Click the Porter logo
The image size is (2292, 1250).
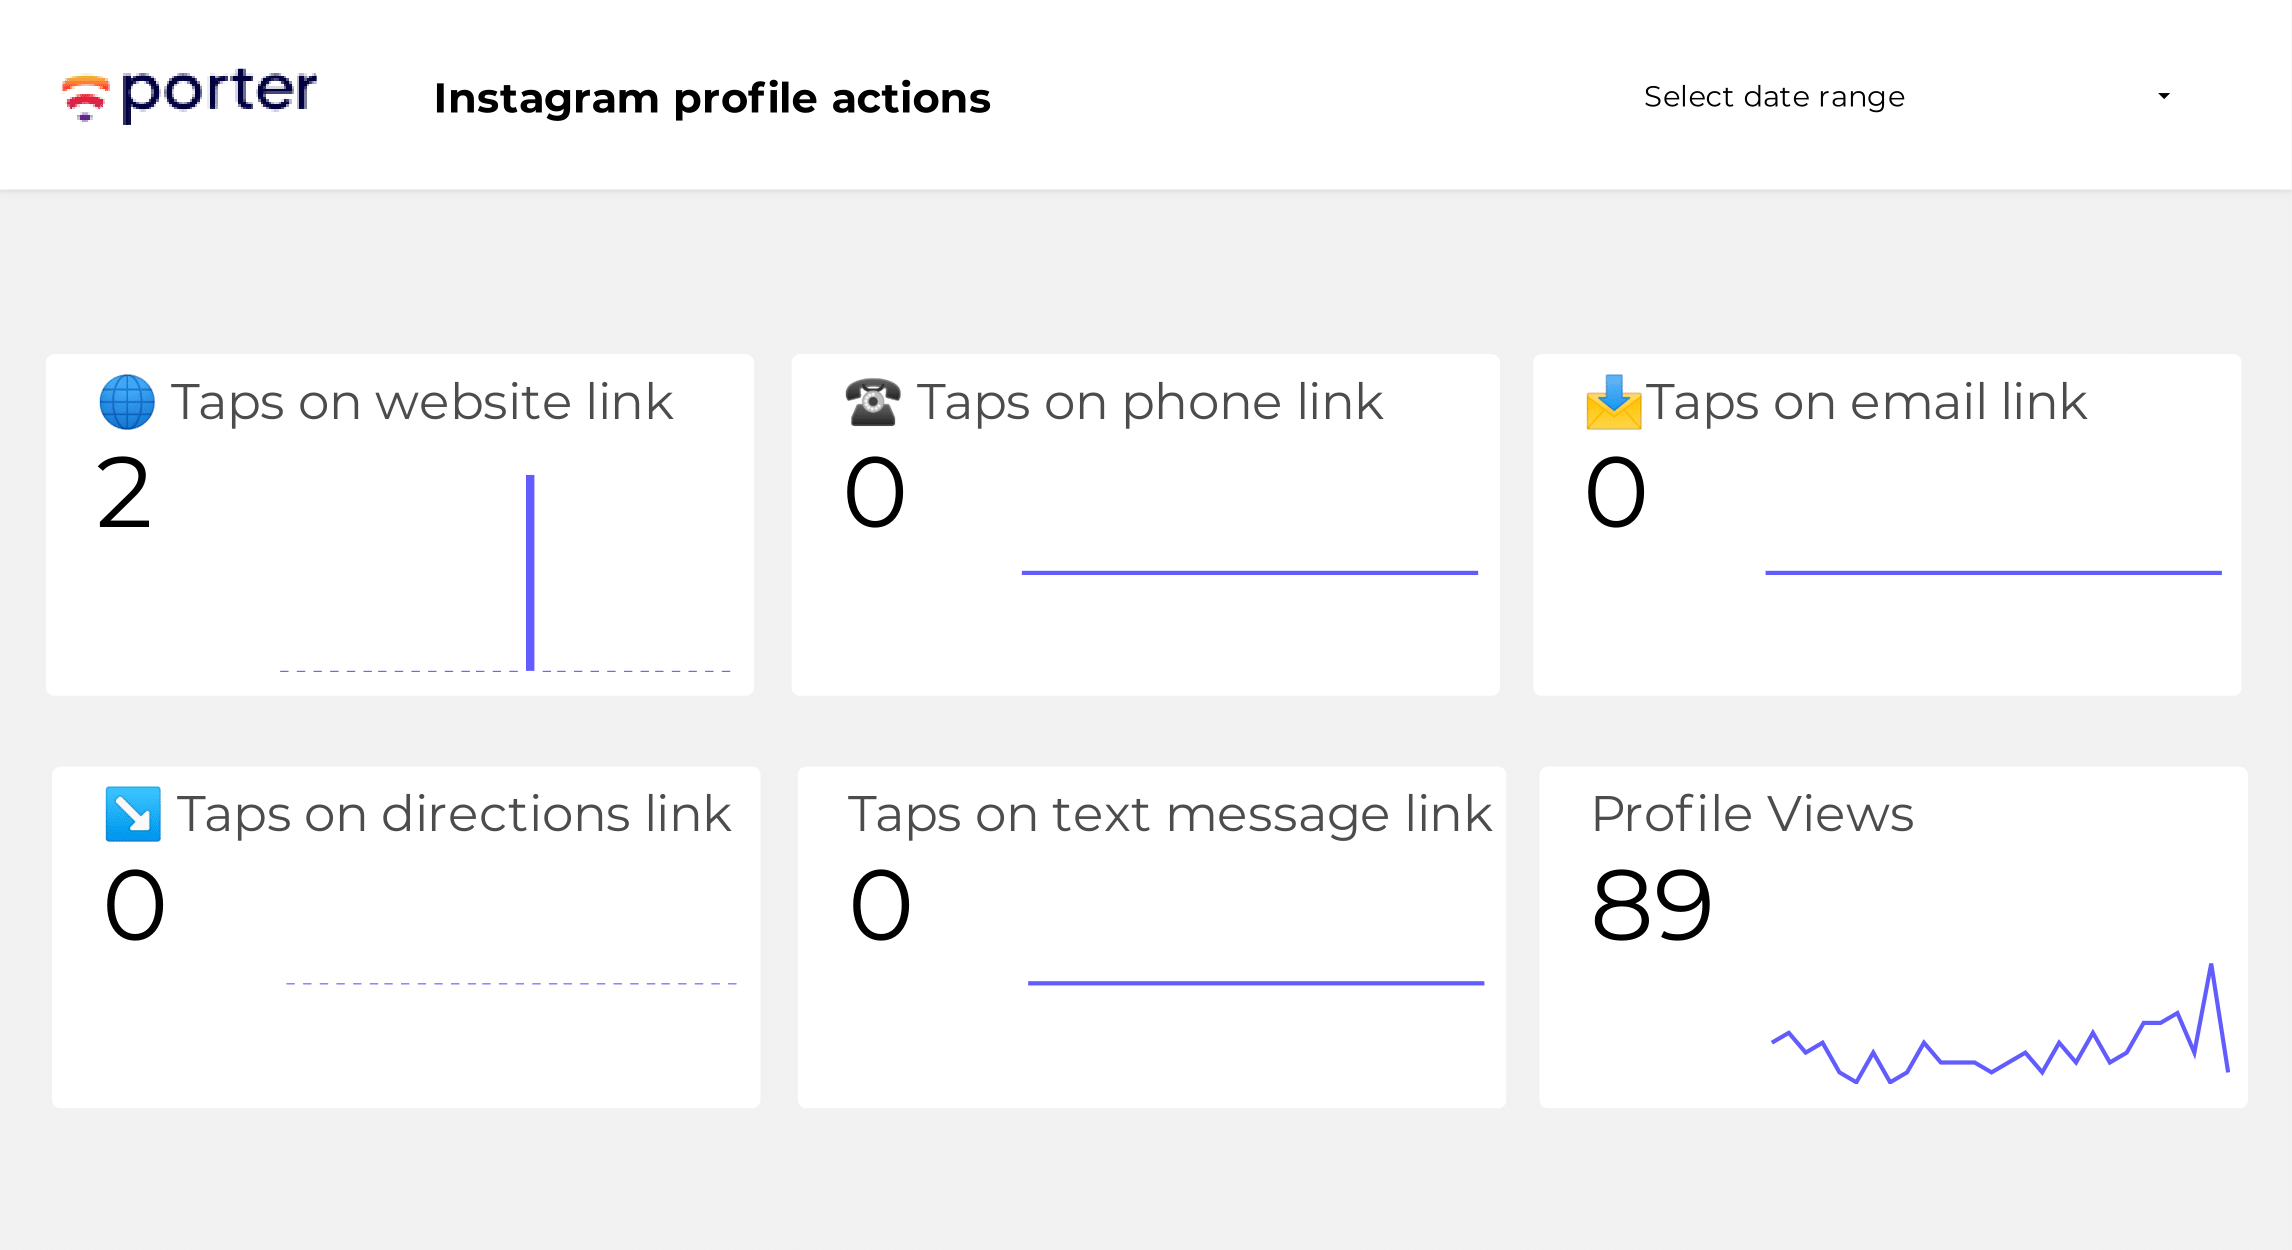click(x=189, y=96)
